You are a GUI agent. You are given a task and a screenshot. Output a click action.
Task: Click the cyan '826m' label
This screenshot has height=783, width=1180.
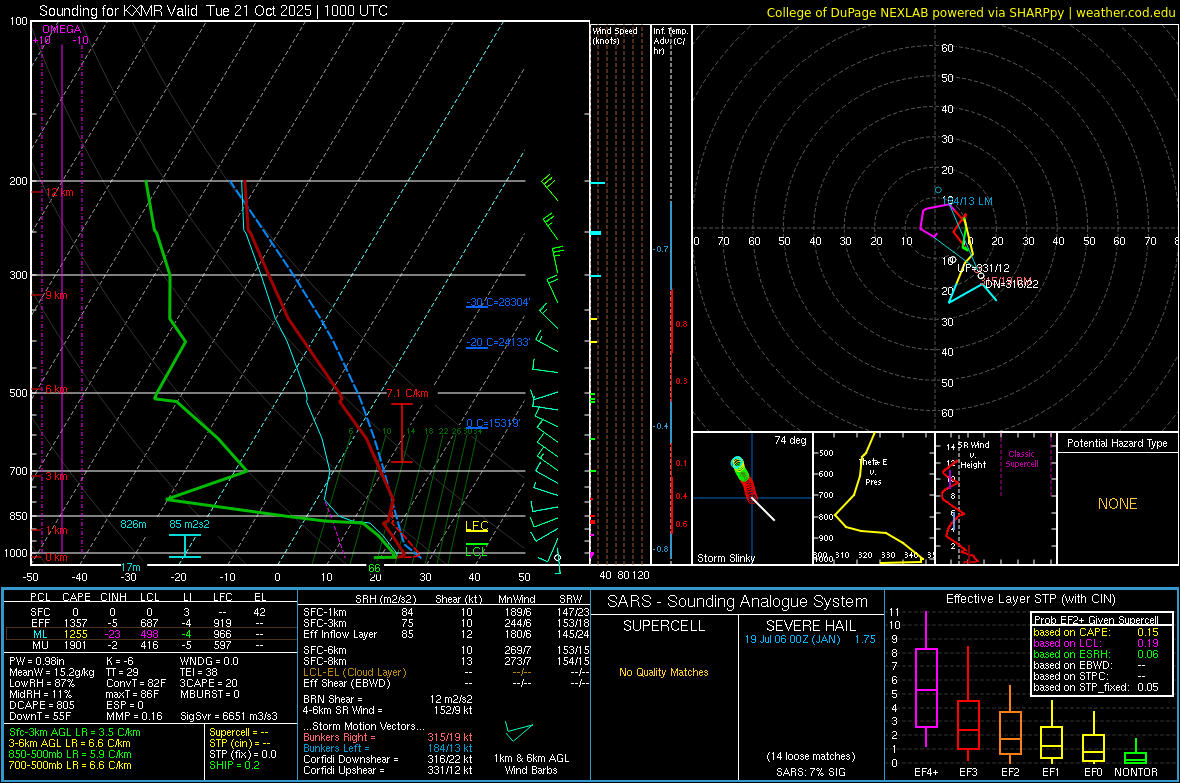coord(133,524)
